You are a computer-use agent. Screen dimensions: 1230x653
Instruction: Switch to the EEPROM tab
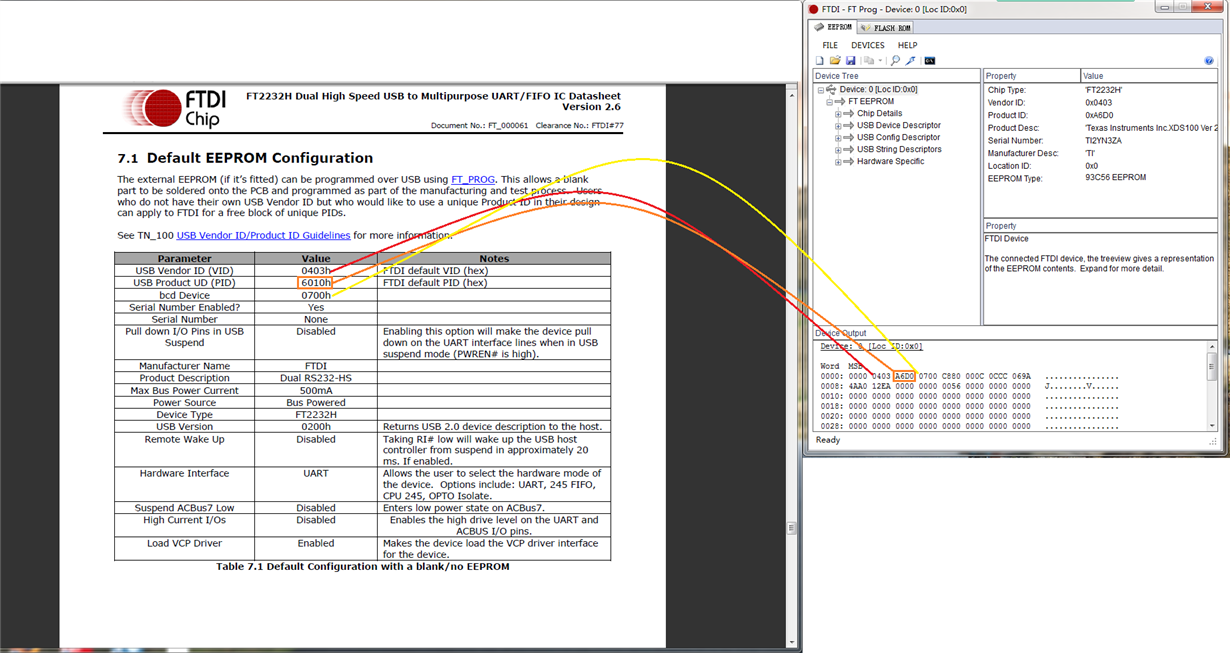(x=833, y=27)
